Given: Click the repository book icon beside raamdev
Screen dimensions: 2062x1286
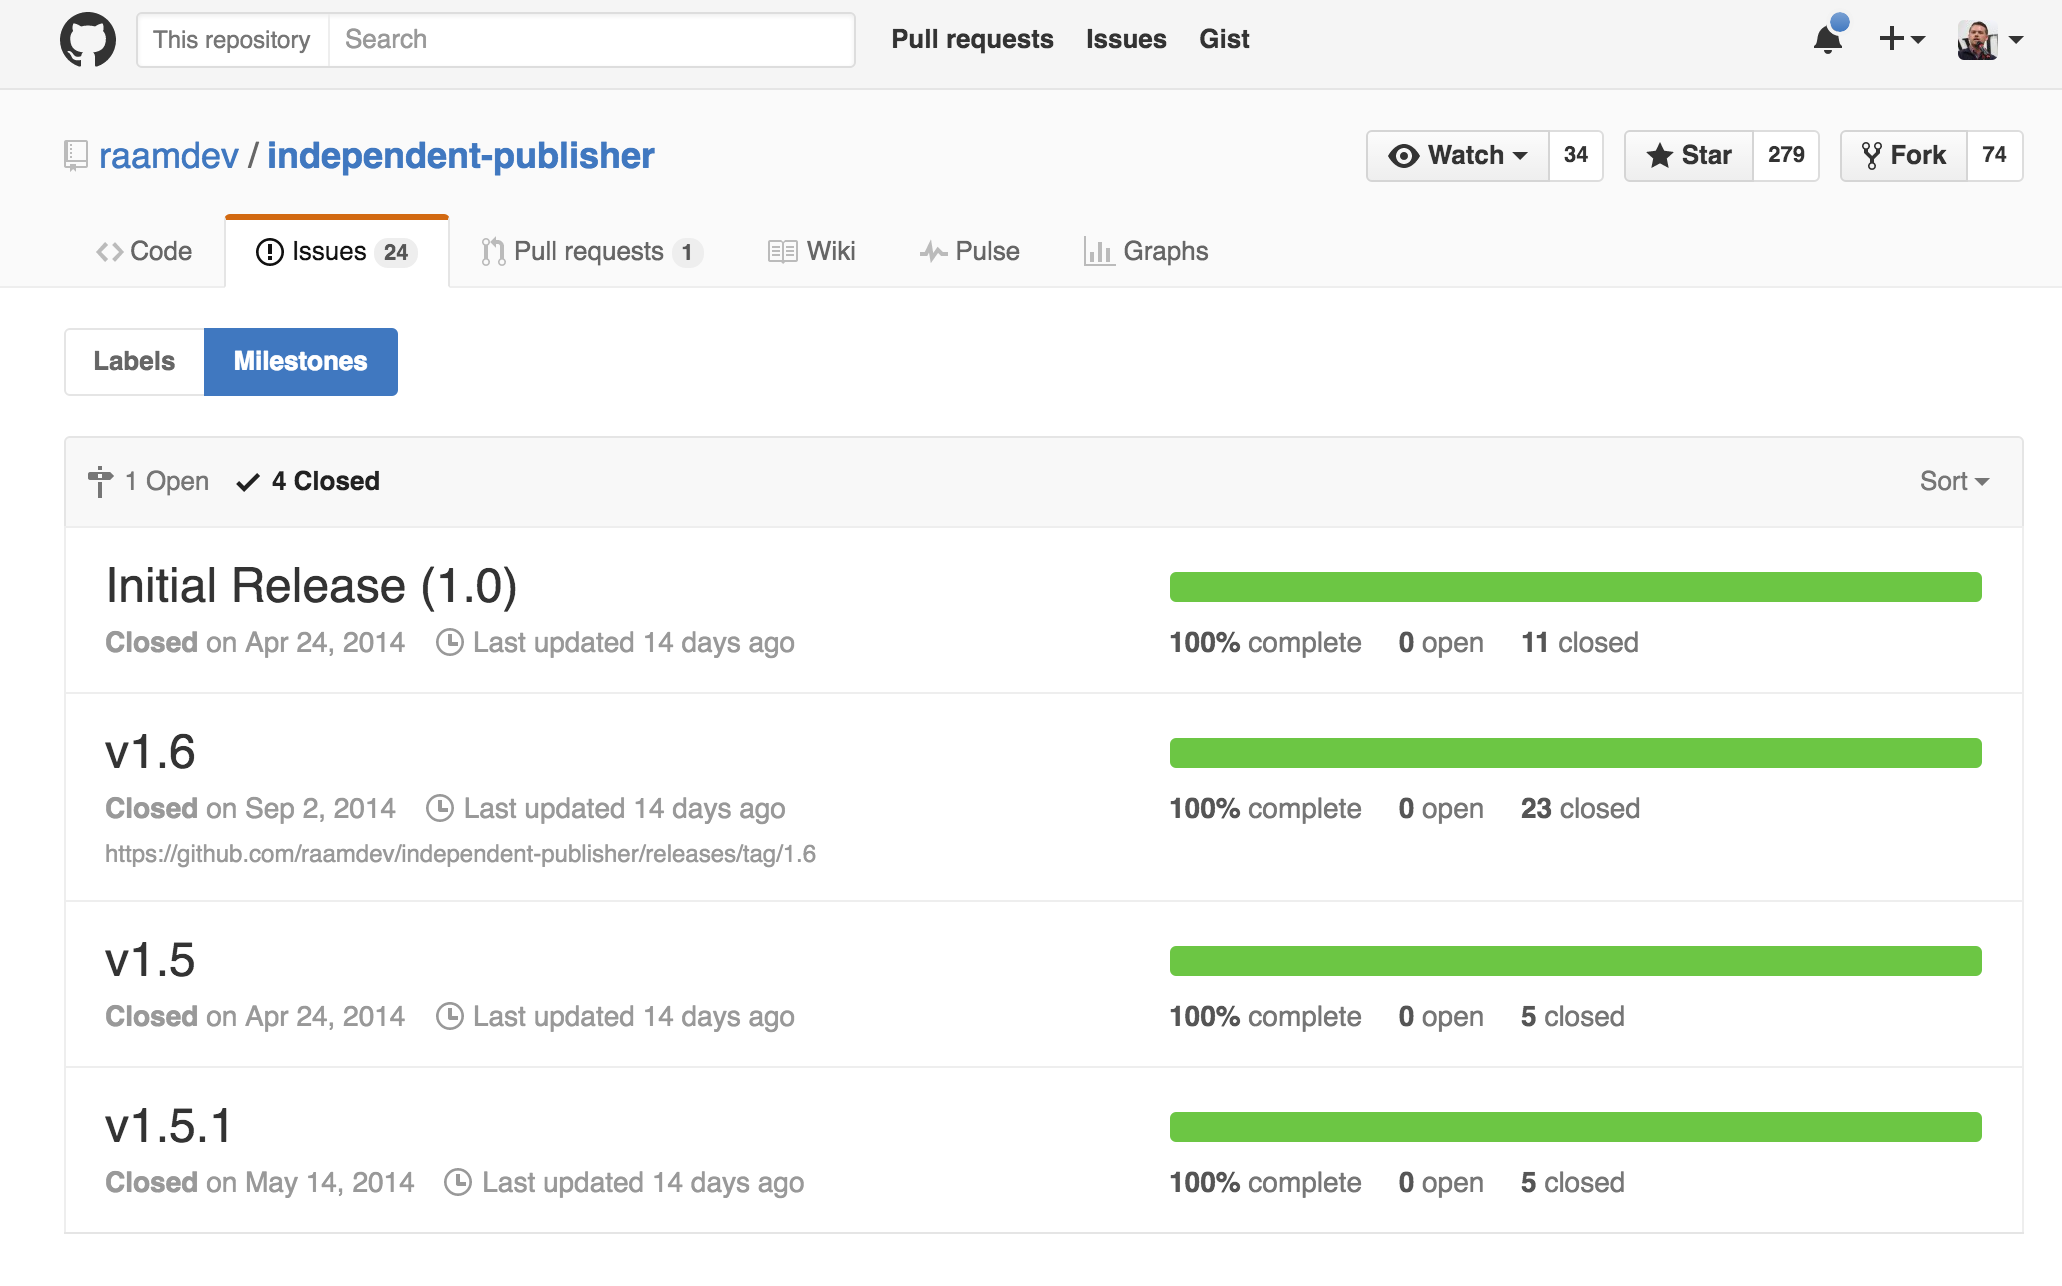Looking at the screenshot, I should coord(76,155).
